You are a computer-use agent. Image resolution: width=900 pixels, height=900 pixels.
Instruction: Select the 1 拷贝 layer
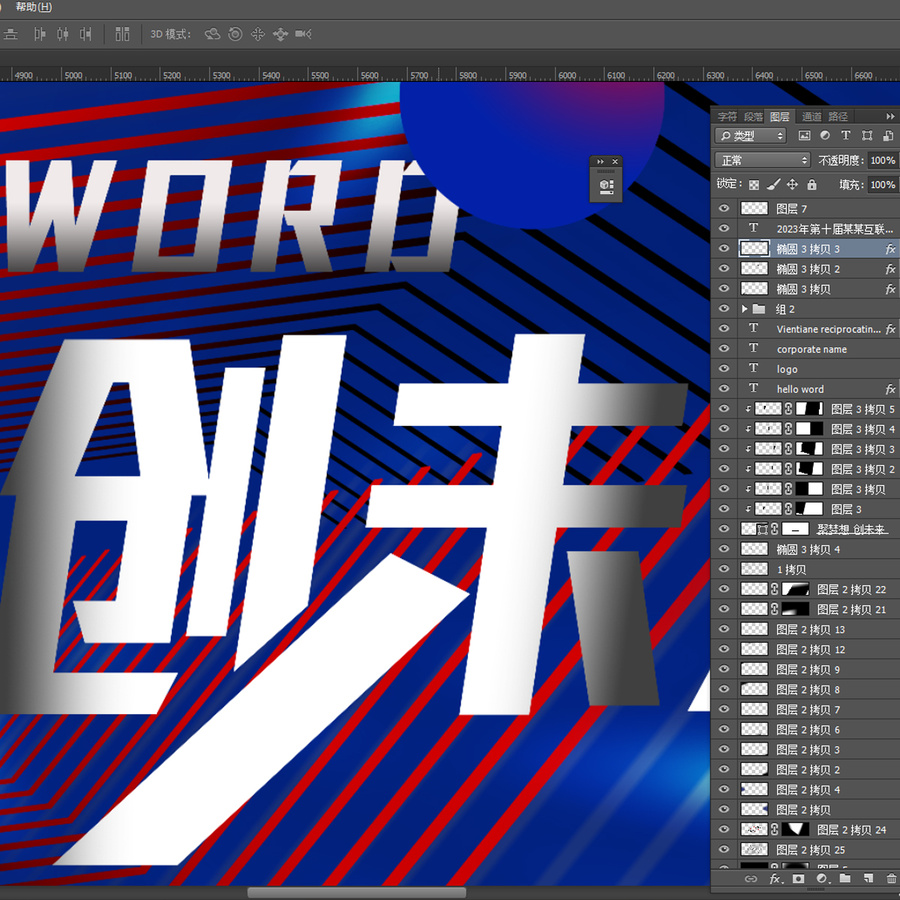(817, 569)
